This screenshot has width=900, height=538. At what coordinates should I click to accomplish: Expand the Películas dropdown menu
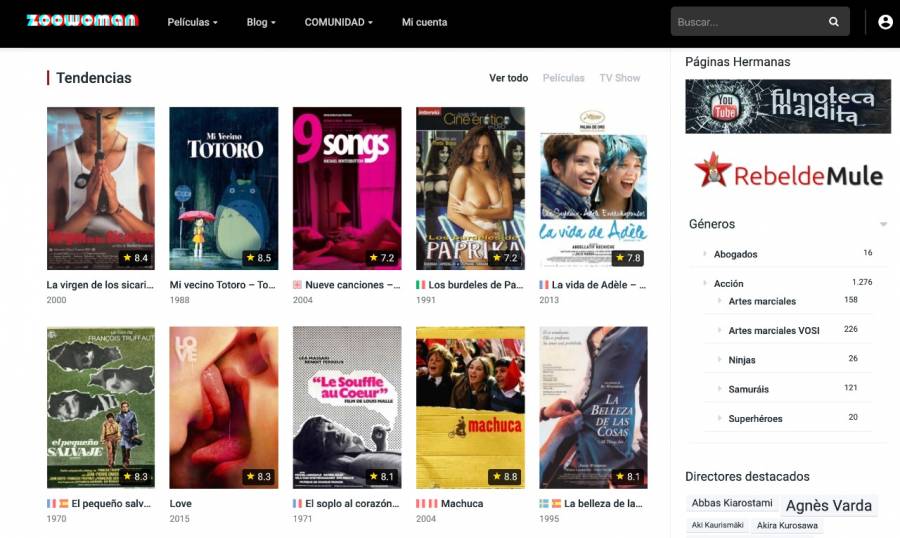[192, 22]
